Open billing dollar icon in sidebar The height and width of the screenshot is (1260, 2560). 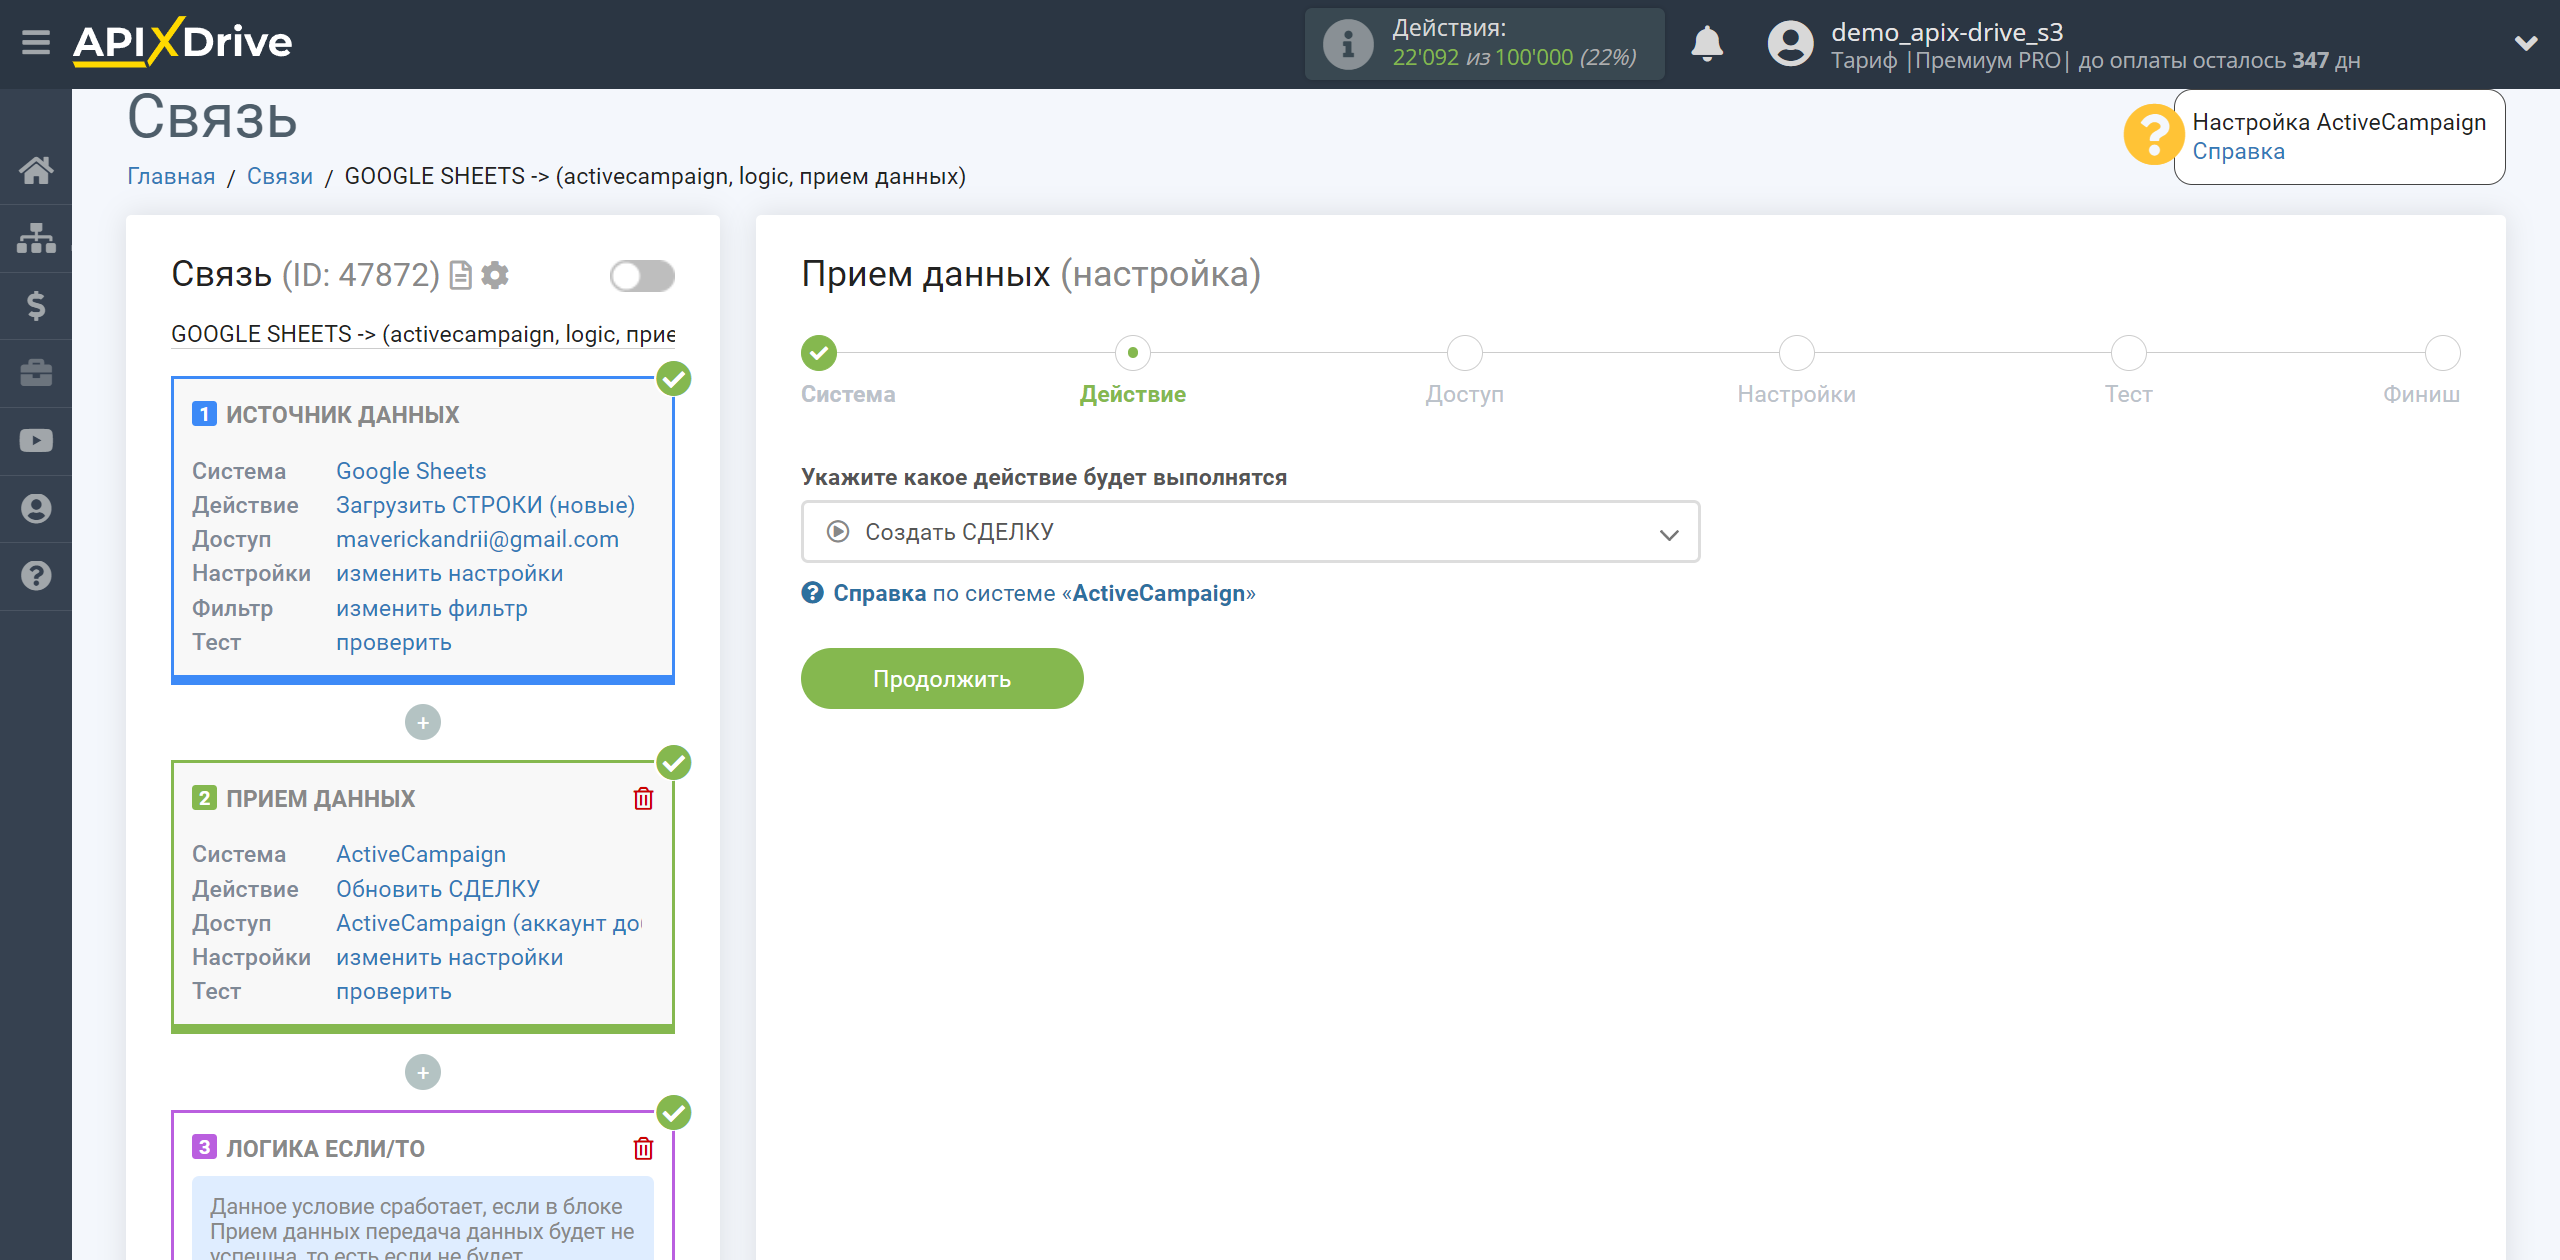[36, 305]
